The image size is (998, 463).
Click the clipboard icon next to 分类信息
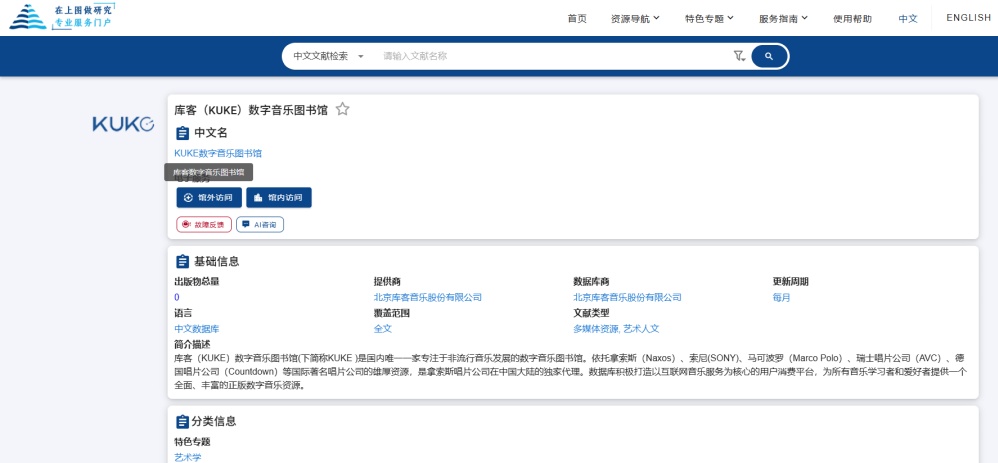coord(182,421)
